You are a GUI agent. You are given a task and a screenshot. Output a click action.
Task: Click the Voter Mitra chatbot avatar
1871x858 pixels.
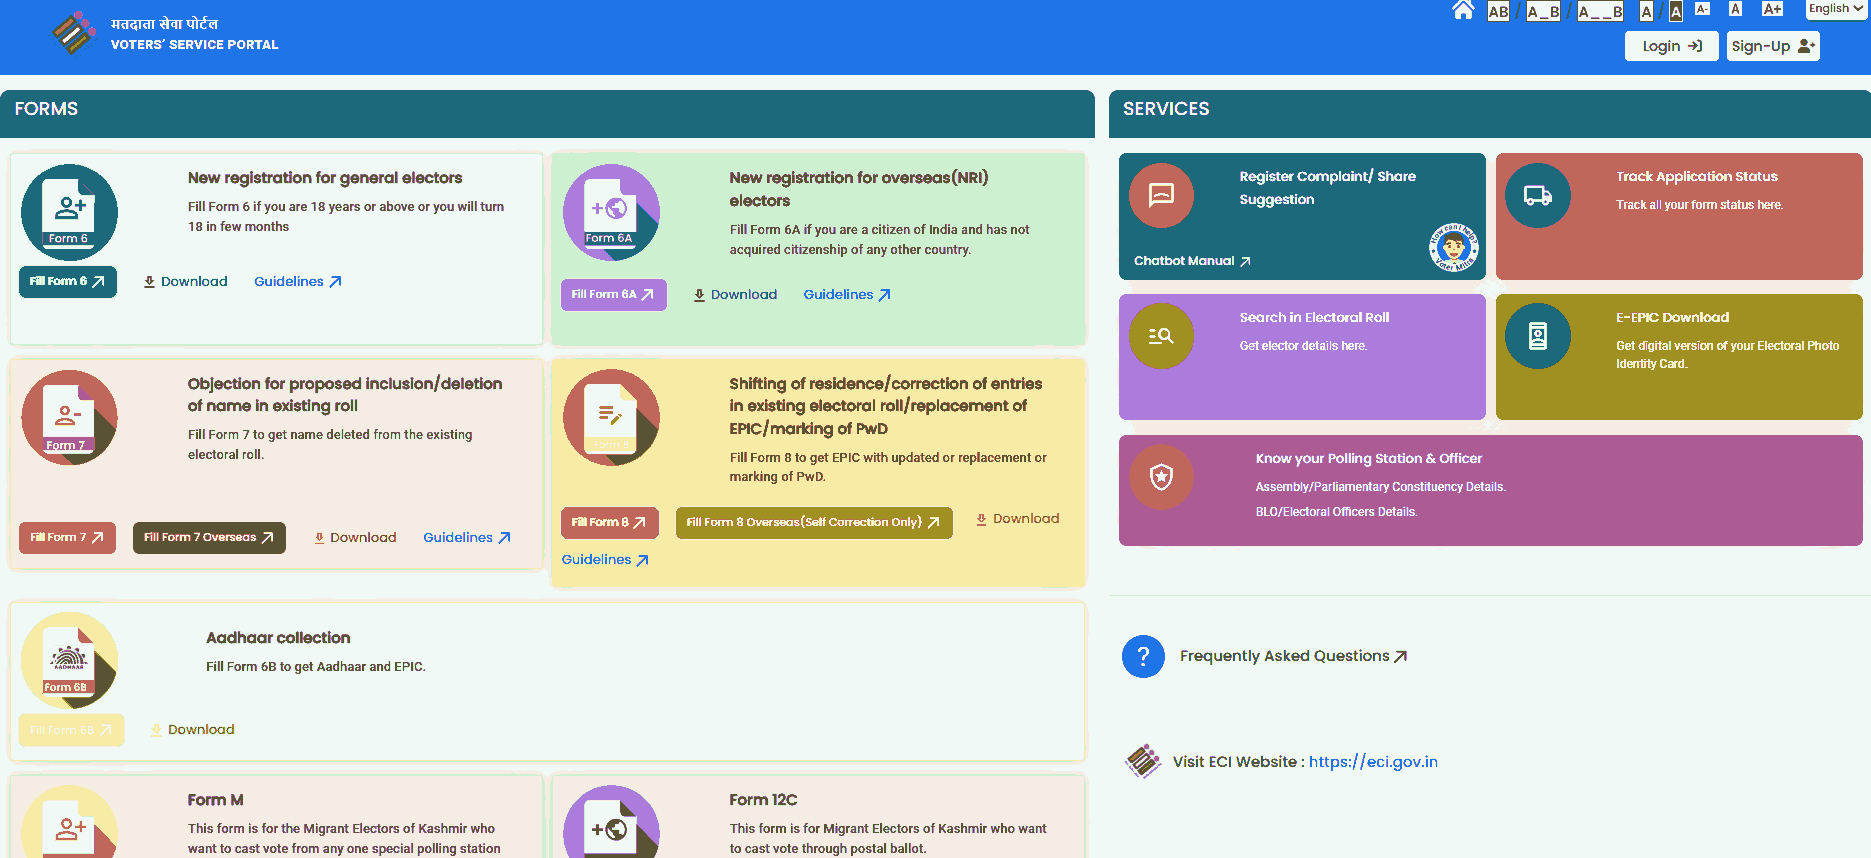pos(1454,247)
